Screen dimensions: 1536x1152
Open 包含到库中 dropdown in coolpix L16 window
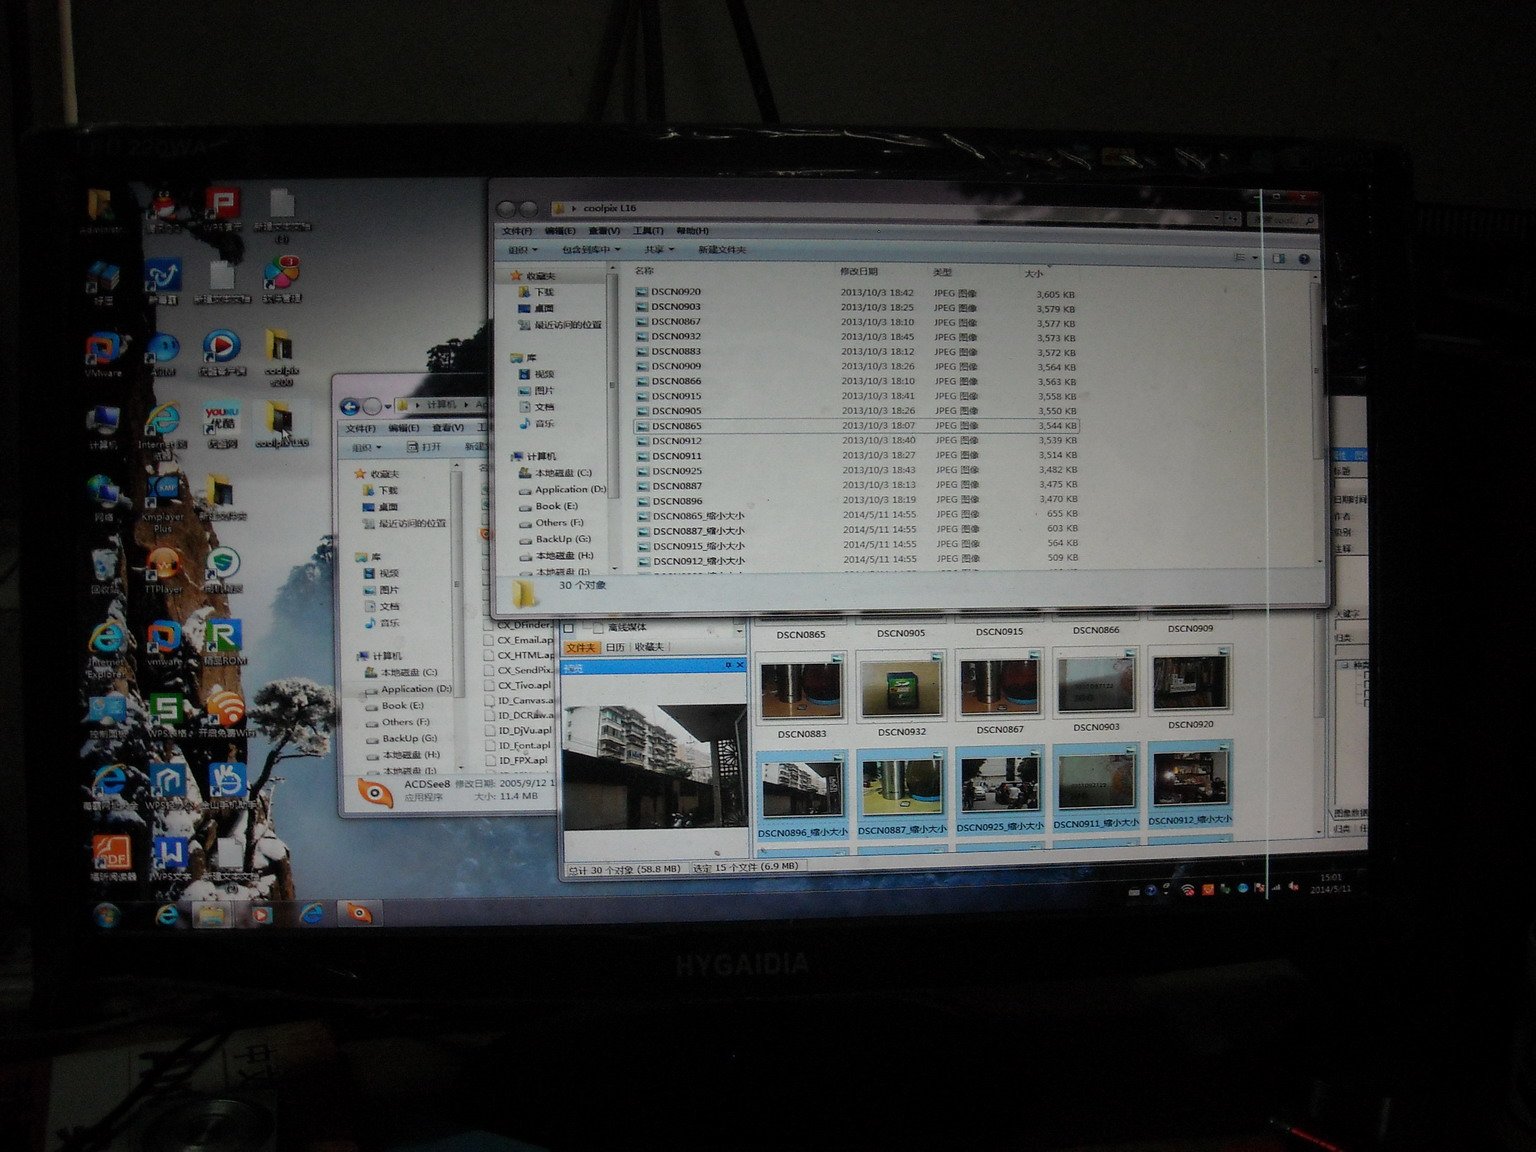(590, 249)
